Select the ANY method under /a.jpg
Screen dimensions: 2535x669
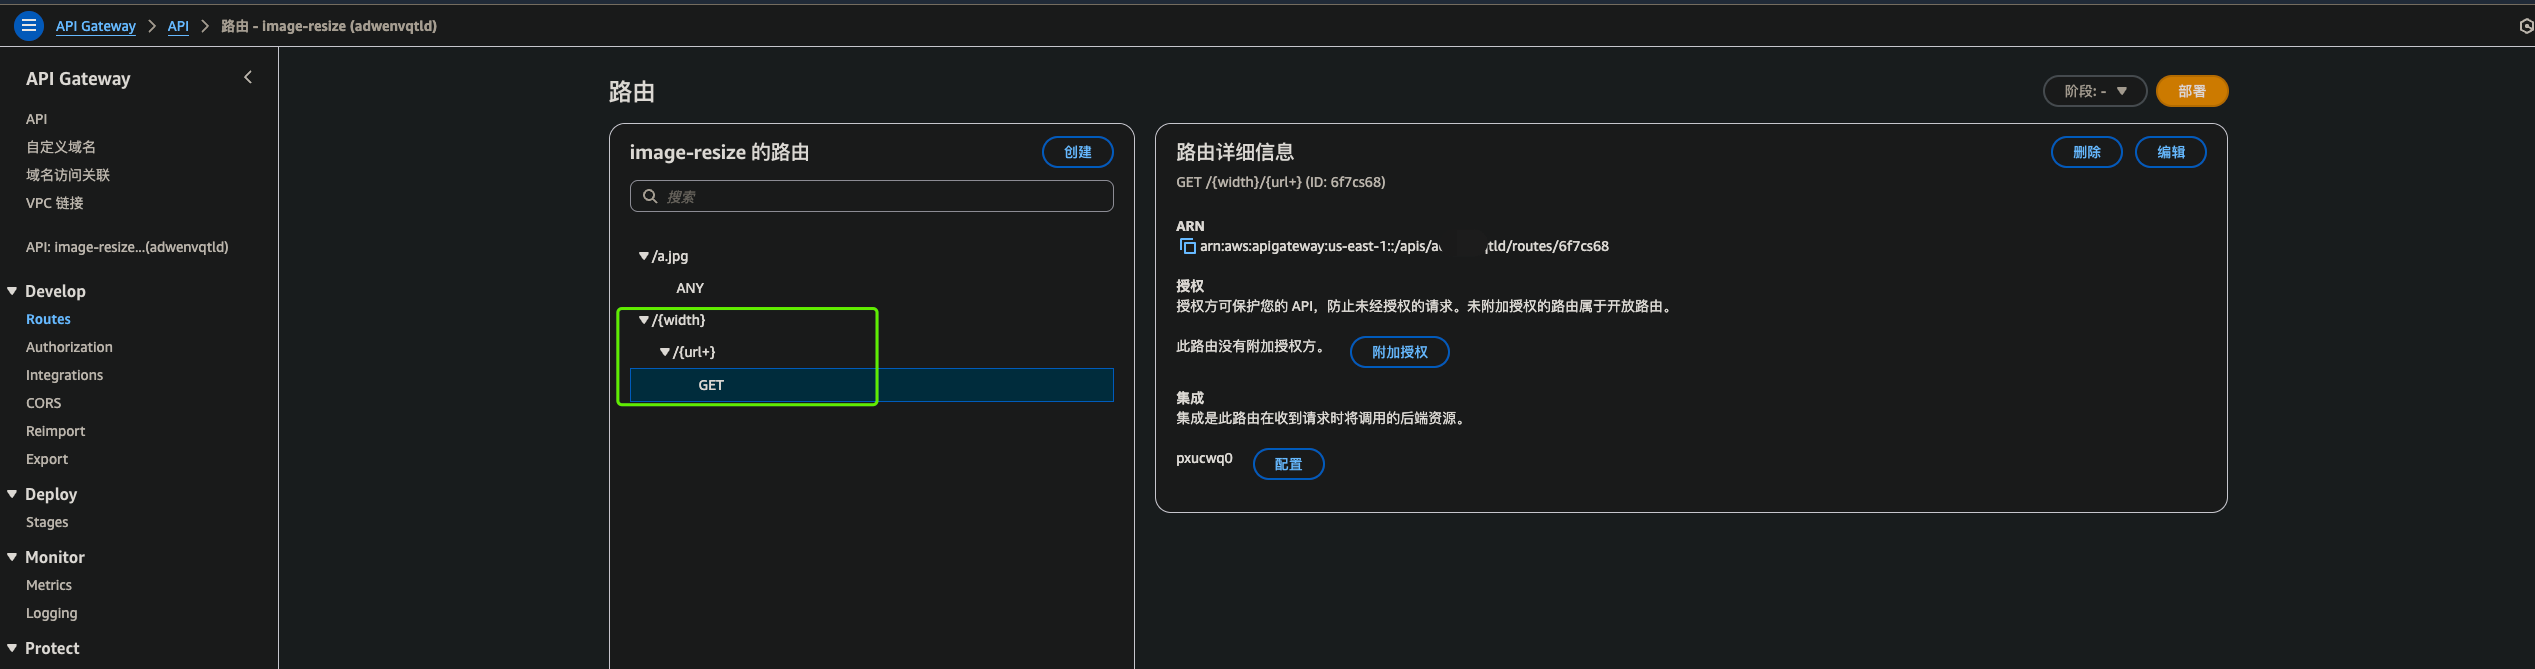click(x=690, y=288)
